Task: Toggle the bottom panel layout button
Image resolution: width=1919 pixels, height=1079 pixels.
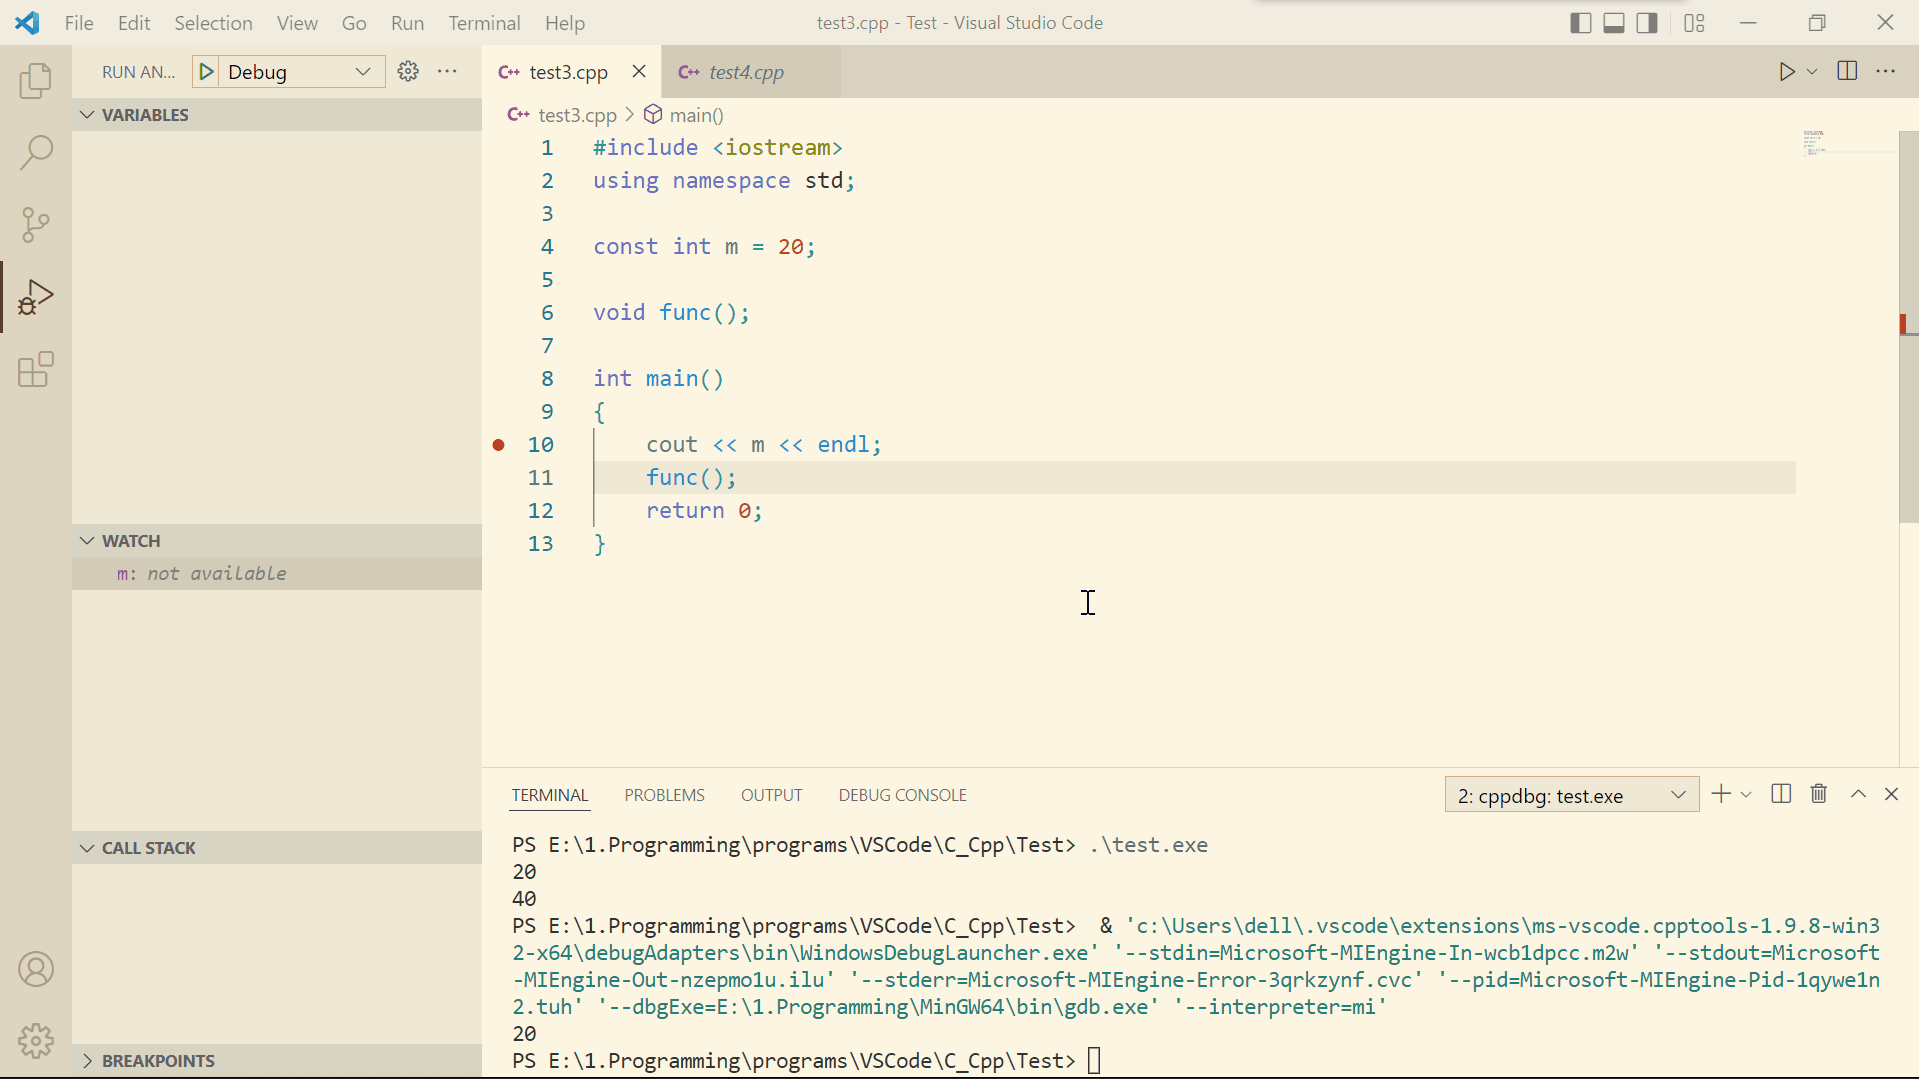Action: 1613,23
